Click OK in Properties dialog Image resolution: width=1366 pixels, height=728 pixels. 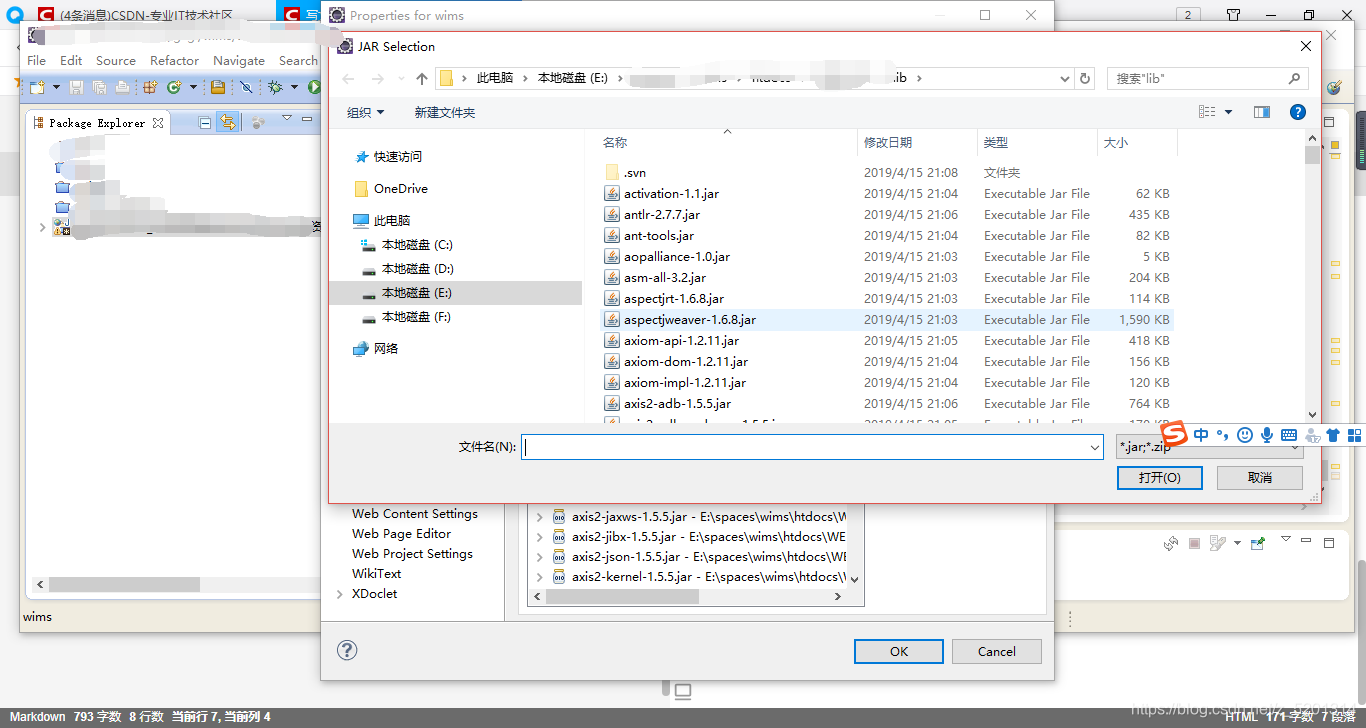pyautogui.click(x=899, y=651)
